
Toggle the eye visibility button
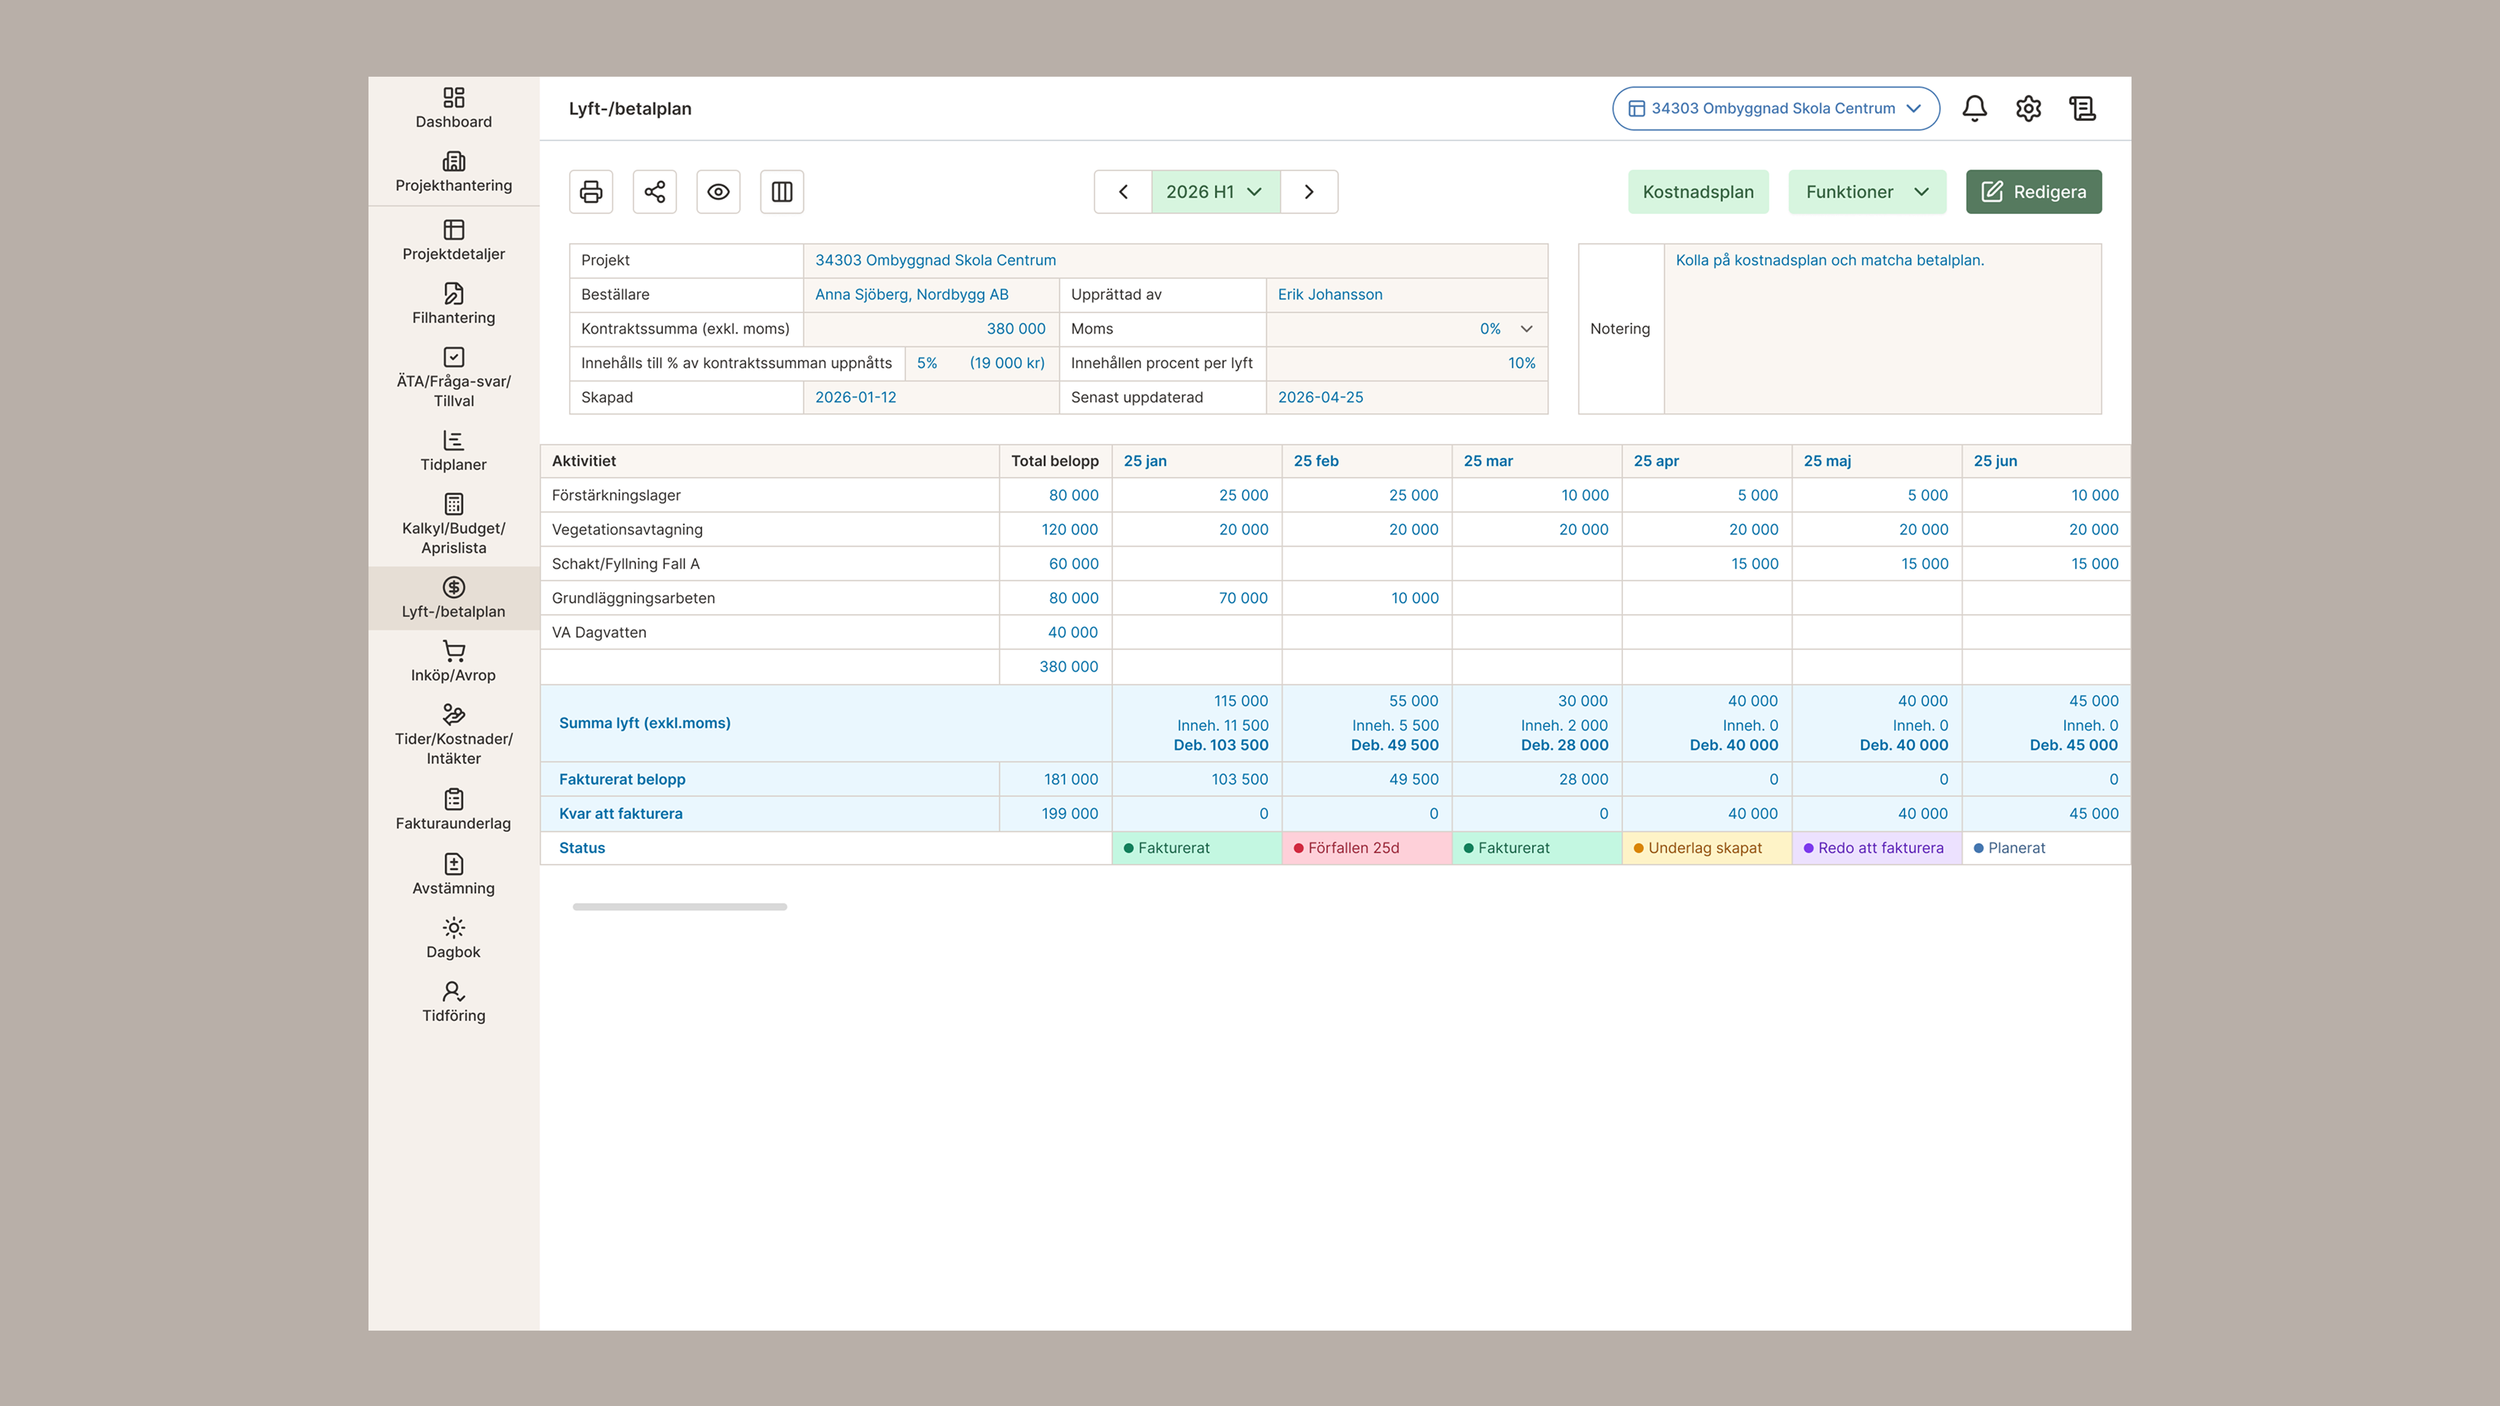[x=718, y=192]
